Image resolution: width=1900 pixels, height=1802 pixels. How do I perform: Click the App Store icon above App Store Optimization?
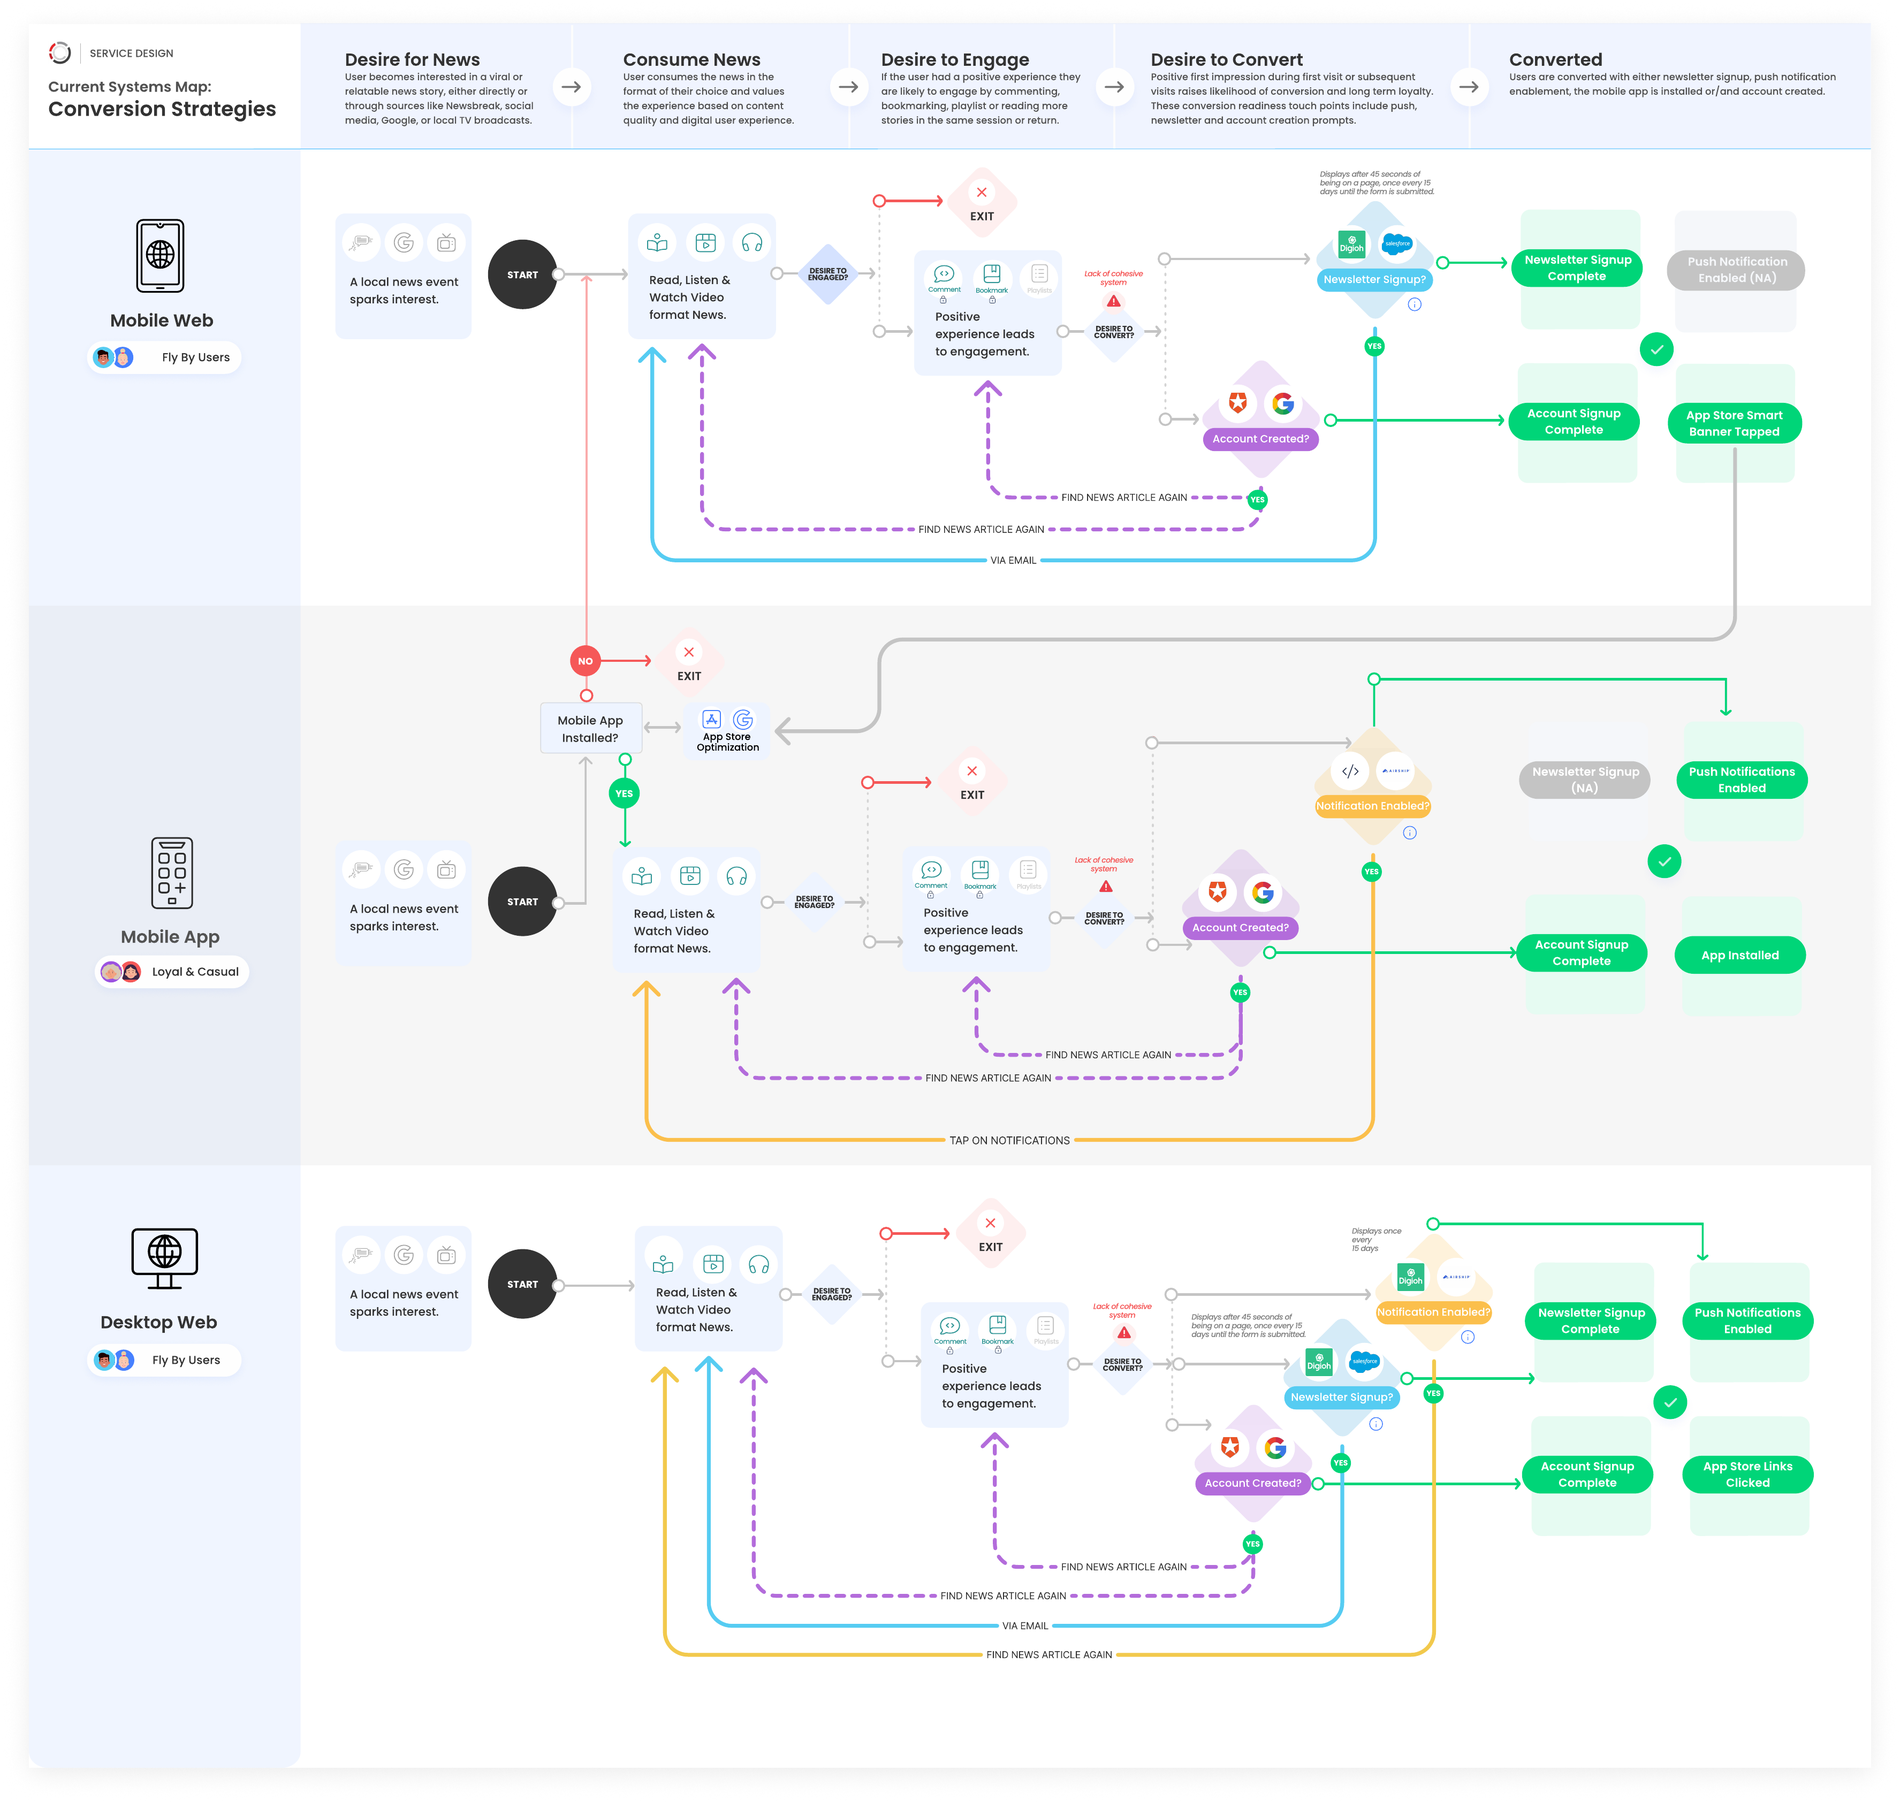pyautogui.click(x=711, y=719)
